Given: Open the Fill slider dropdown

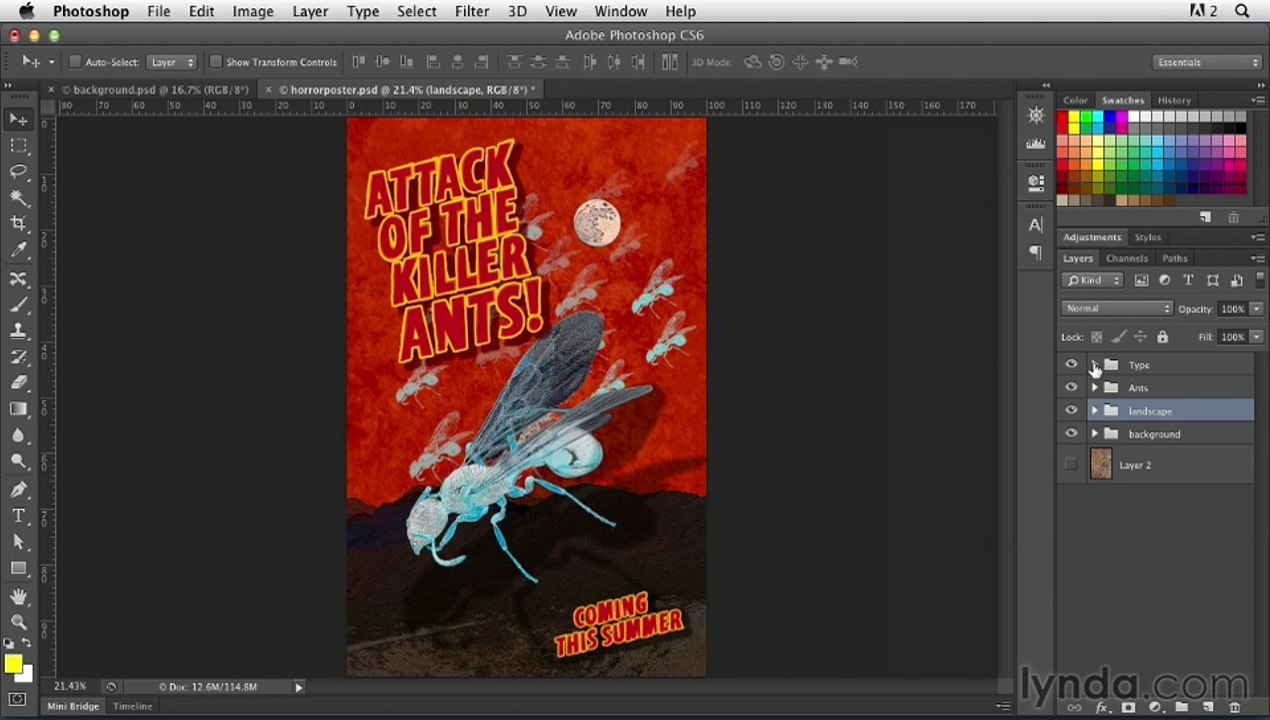Looking at the screenshot, I should (x=1257, y=337).
